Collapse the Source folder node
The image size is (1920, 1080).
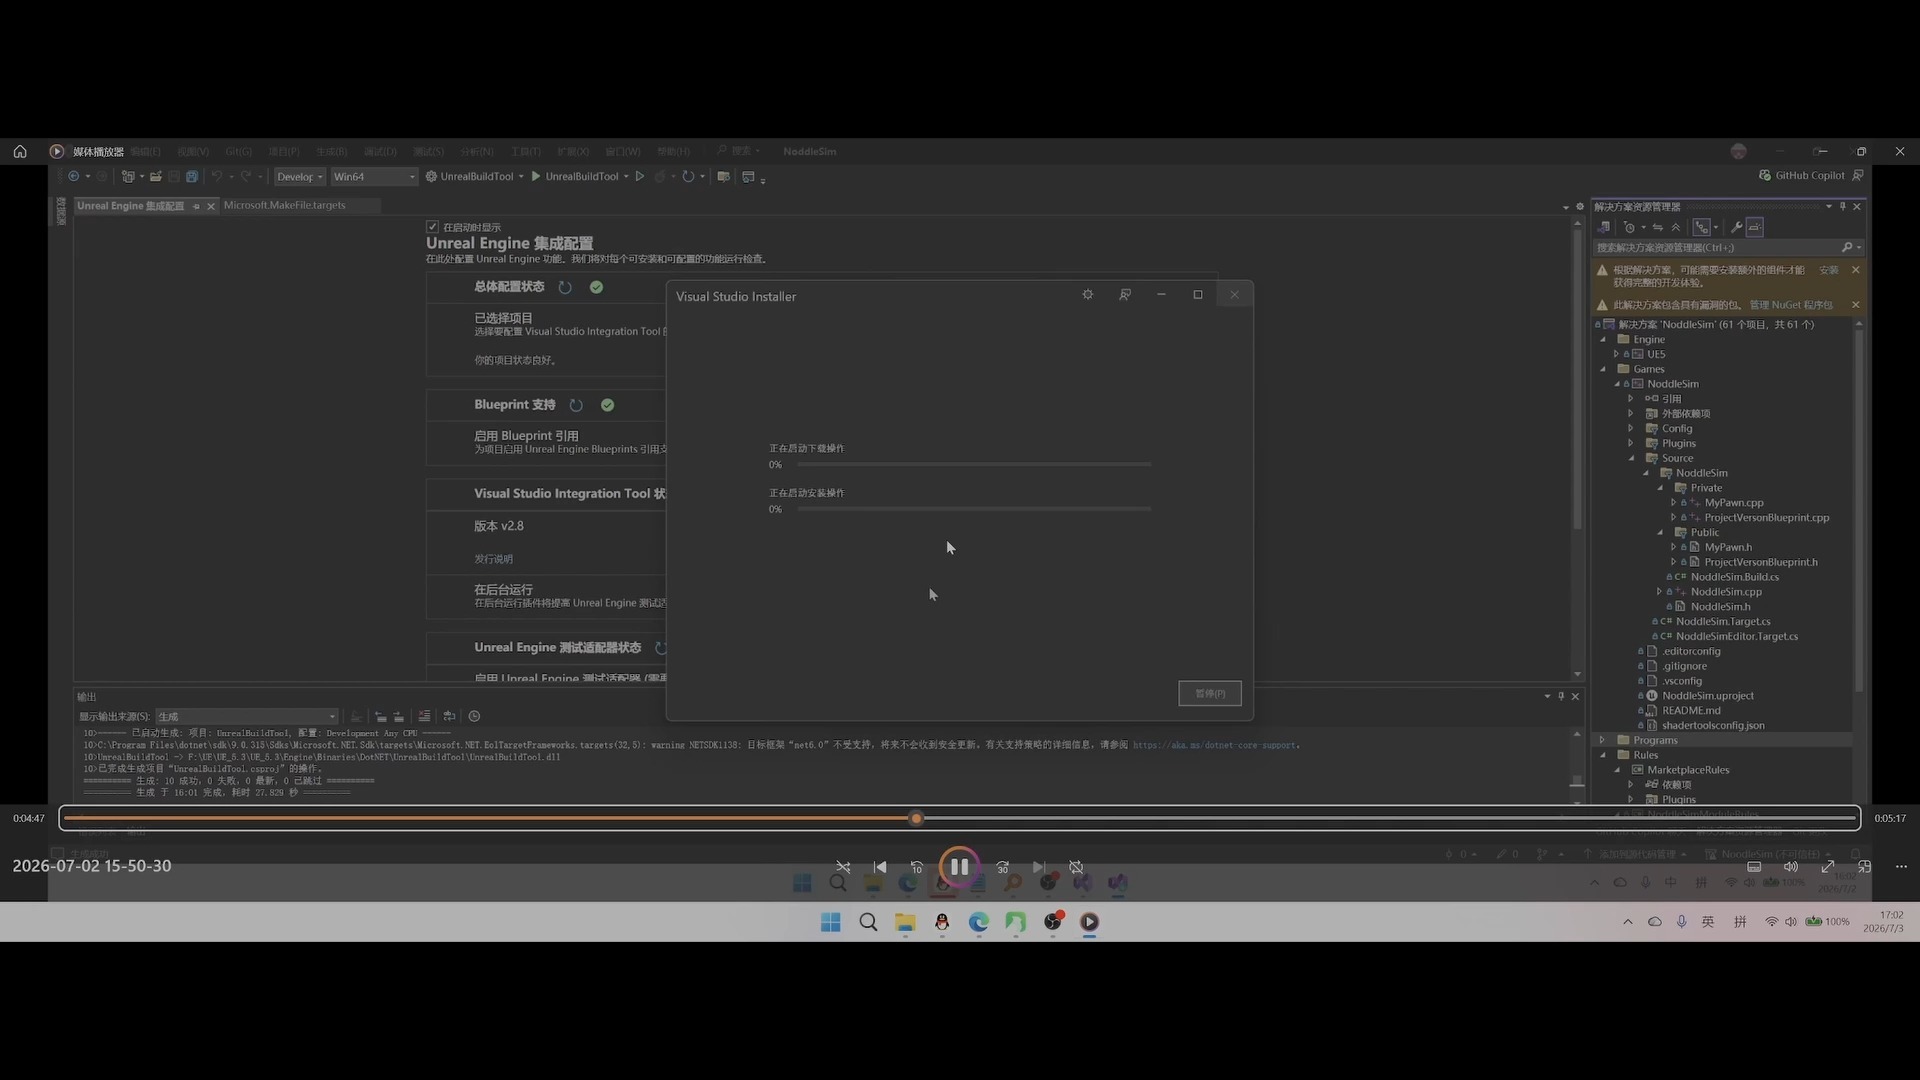coord(1631,459)
